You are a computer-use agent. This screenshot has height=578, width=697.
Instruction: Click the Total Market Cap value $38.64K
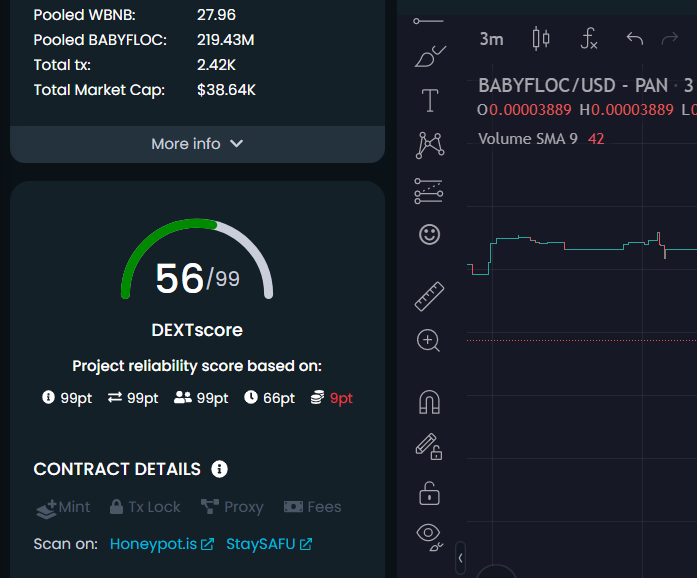(226, 90)
